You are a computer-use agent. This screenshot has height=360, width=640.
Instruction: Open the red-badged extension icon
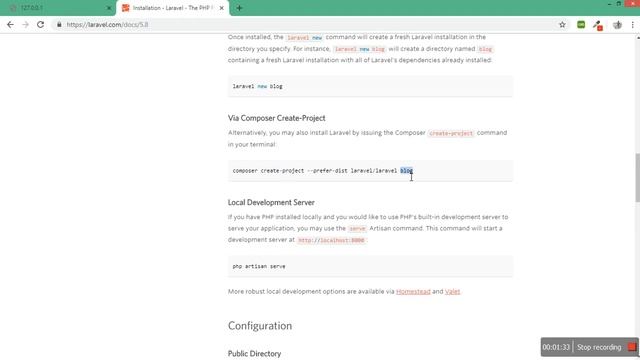pyautogui.click(x=598, y=25)
